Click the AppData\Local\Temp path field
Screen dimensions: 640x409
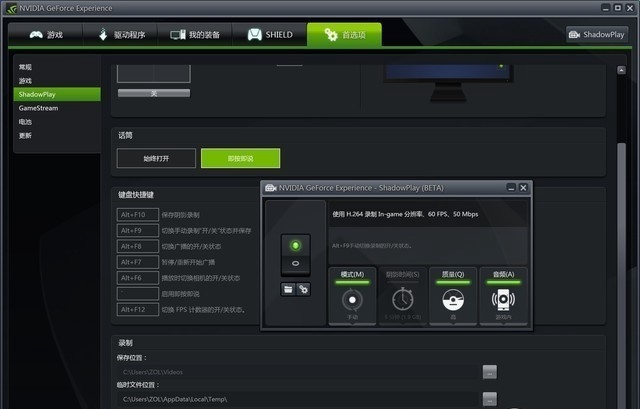(296, 399)
